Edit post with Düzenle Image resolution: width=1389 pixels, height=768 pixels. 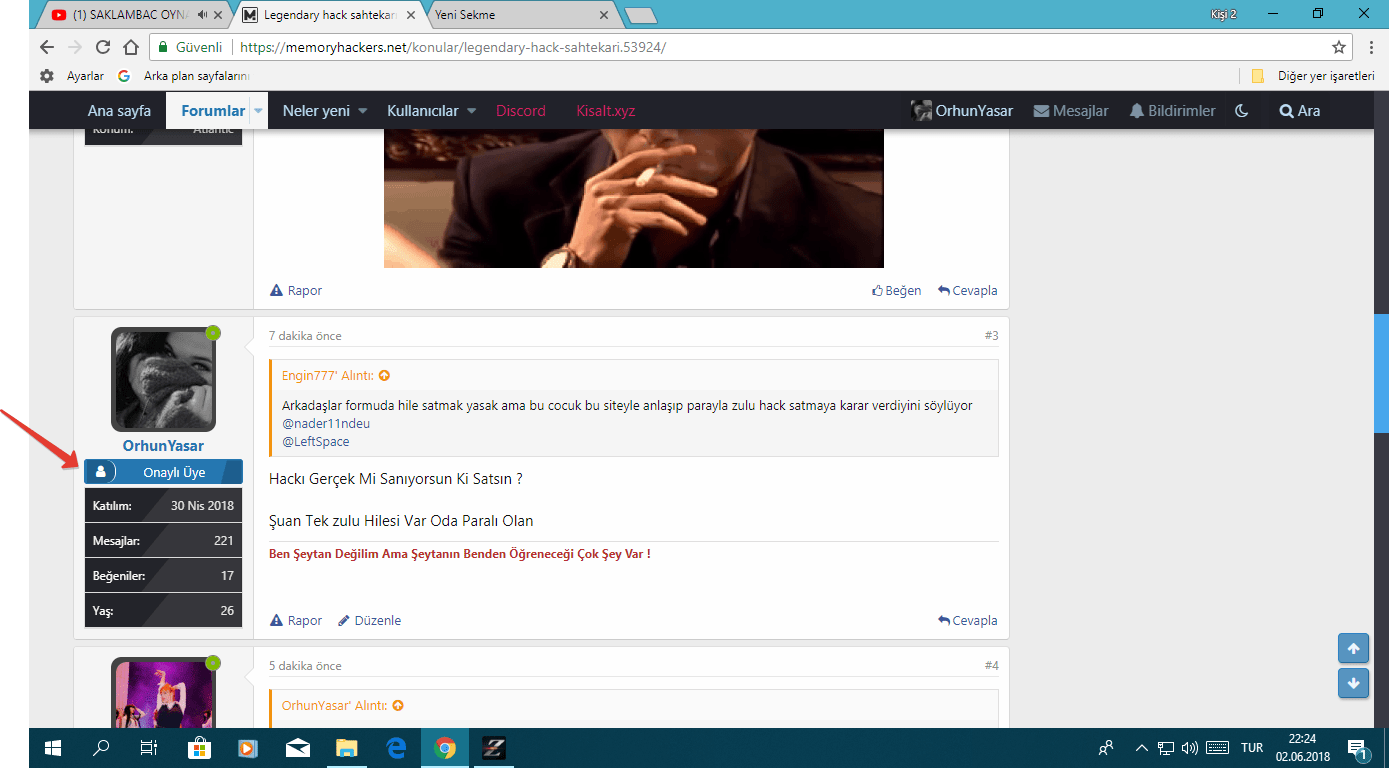click(x=370, y=621)
